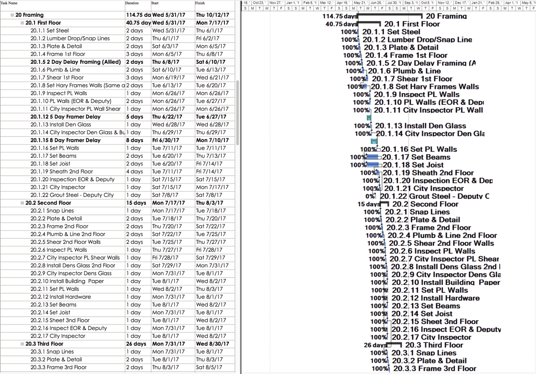The image size is (536, 374).
Task: Select task 20.1.13 Install Den Glass
Action: point(61,124)
